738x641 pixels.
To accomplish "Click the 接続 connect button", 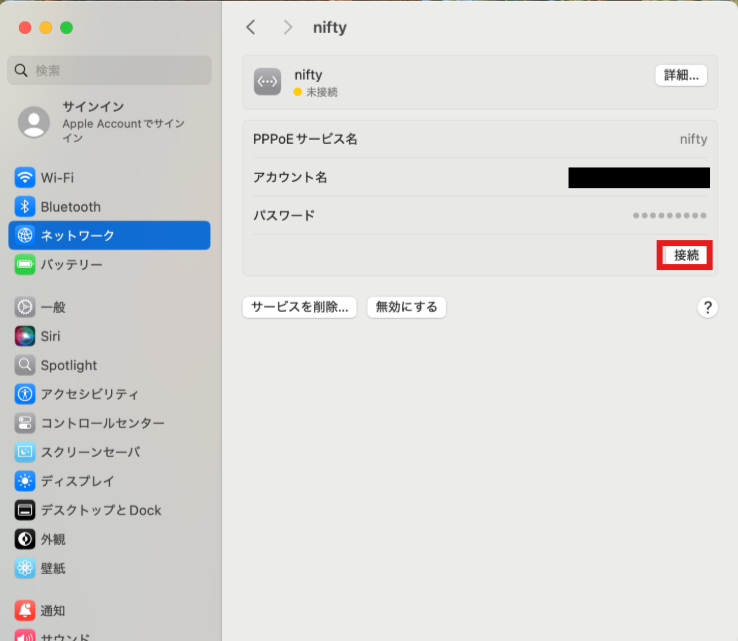I will point(685,255).
